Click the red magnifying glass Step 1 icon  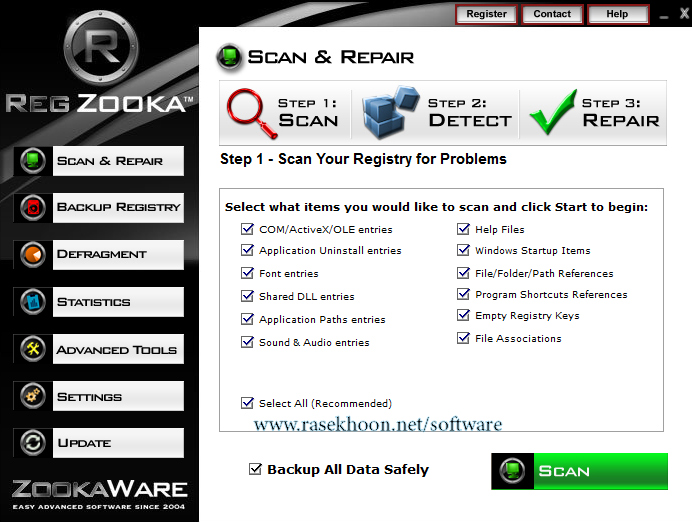(251, 113)
